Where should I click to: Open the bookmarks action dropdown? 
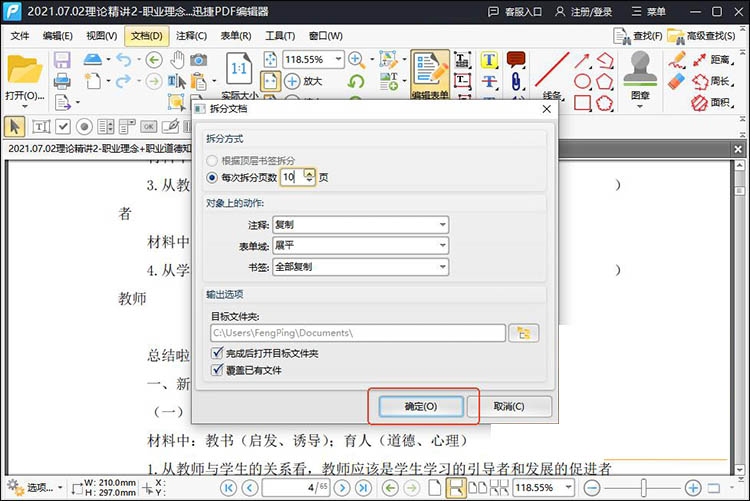point(361,267)
